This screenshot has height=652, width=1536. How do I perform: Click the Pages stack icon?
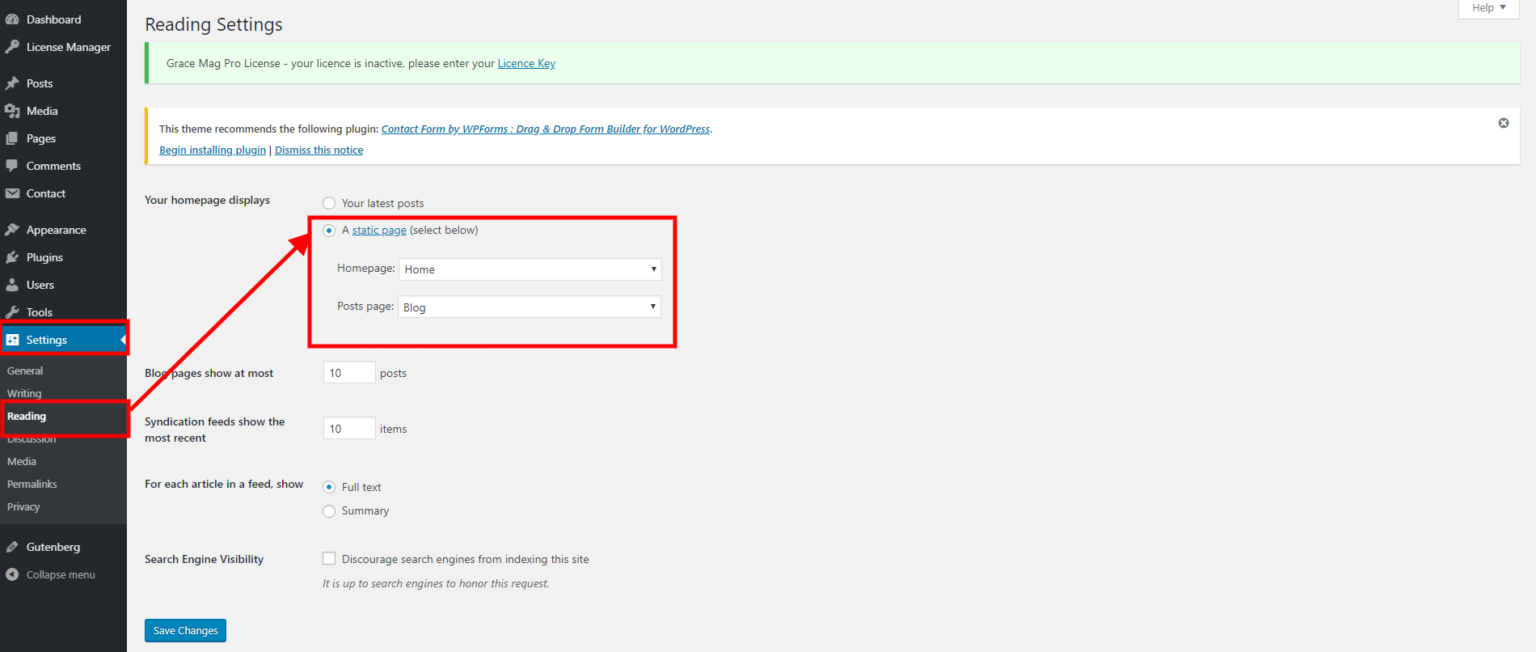click(x=12, y=138)
